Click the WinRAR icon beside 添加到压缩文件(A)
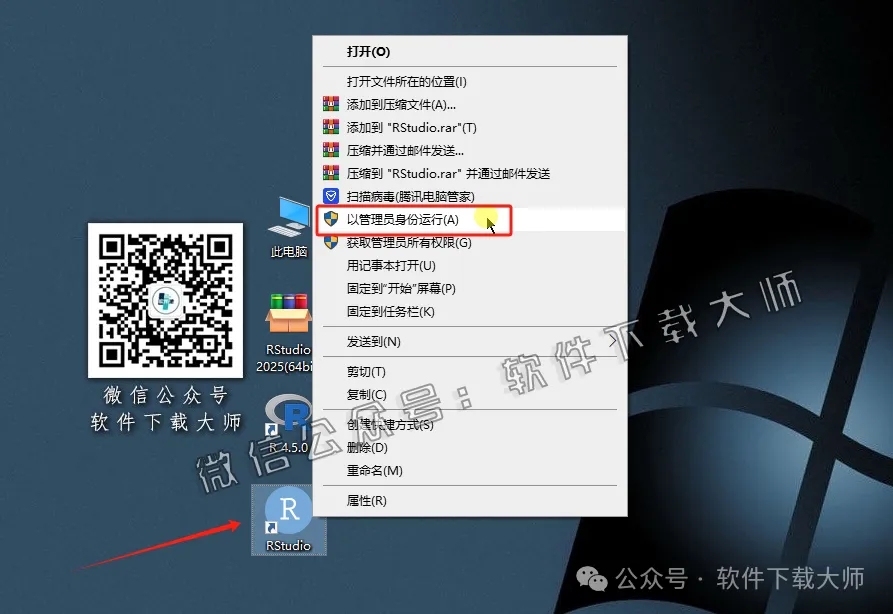The height and width of the screenshot is (614, 893). (x=330, y=104)
